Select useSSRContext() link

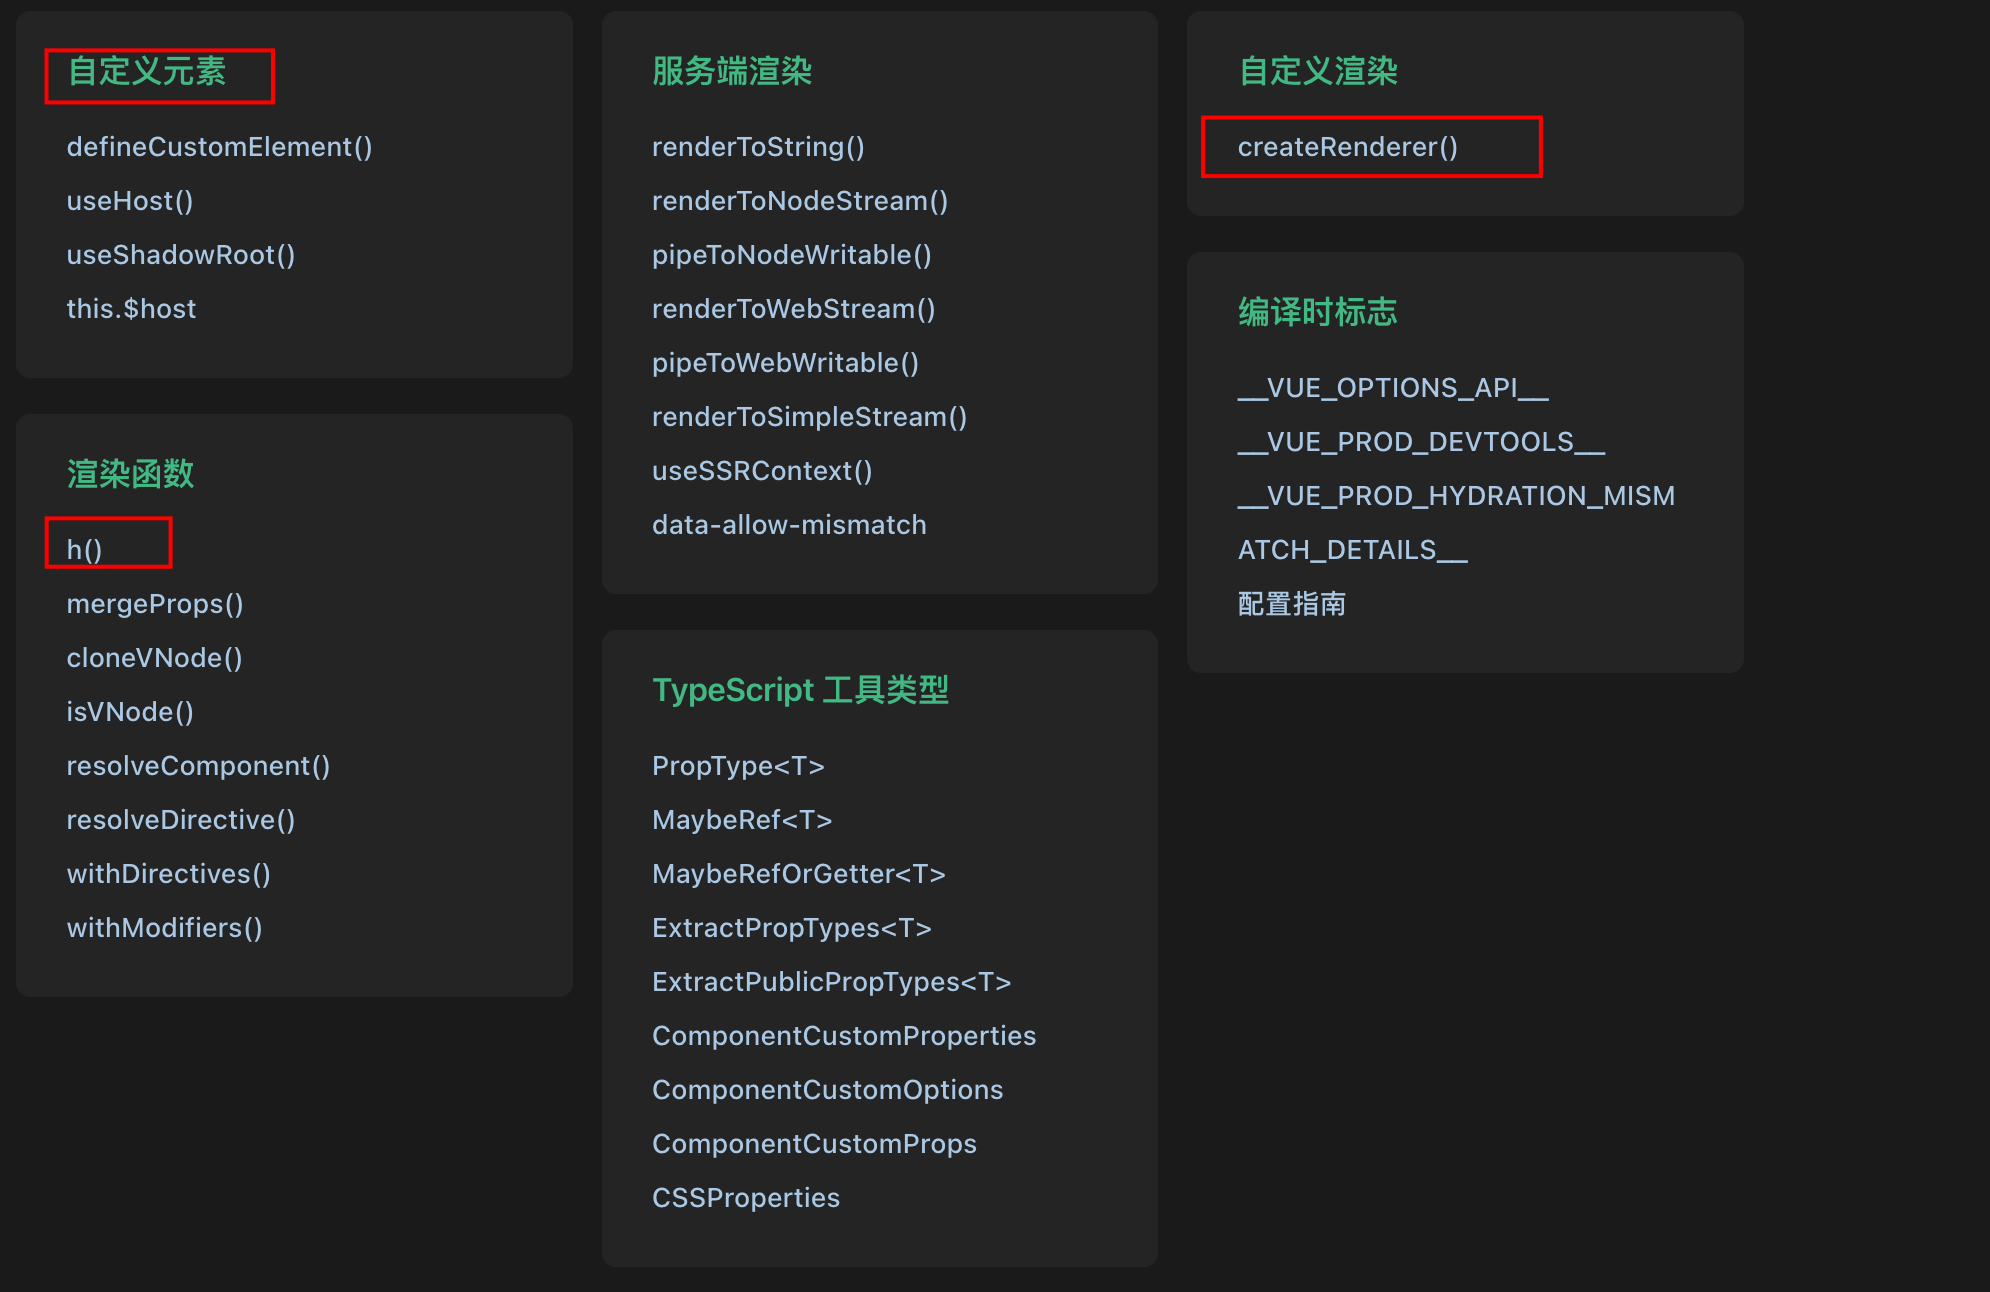[762, 471]
